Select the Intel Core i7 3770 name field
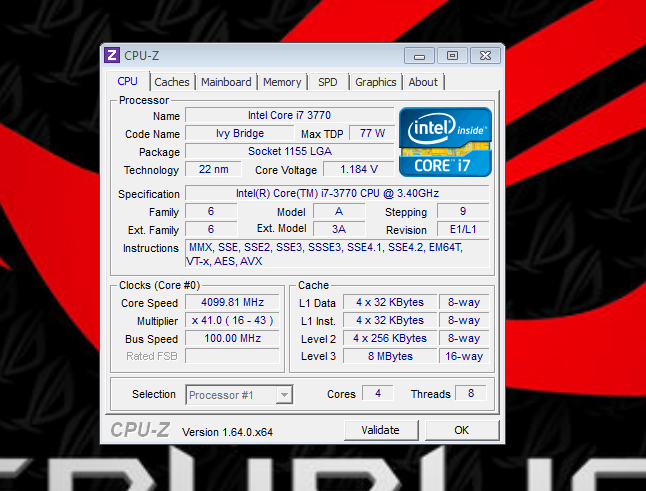This screenshot has height=491, width=646. 289,115
